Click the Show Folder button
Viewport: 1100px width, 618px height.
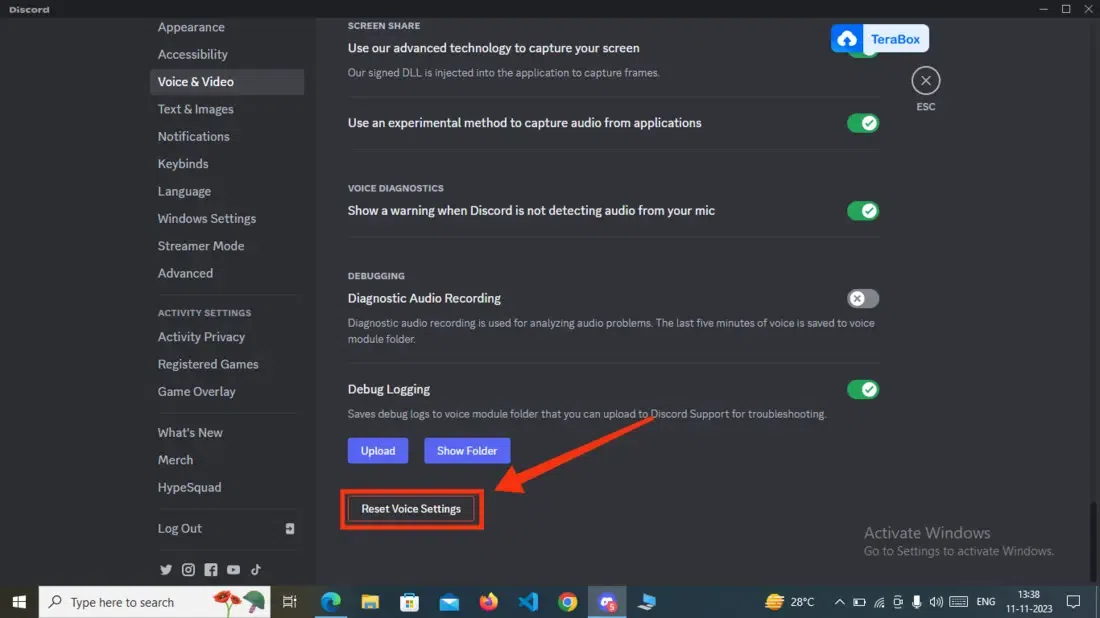click(467, 450)
